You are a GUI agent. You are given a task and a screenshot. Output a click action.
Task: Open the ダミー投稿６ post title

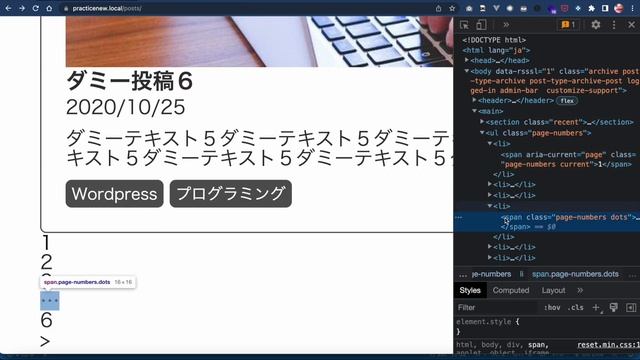point(129,81)
